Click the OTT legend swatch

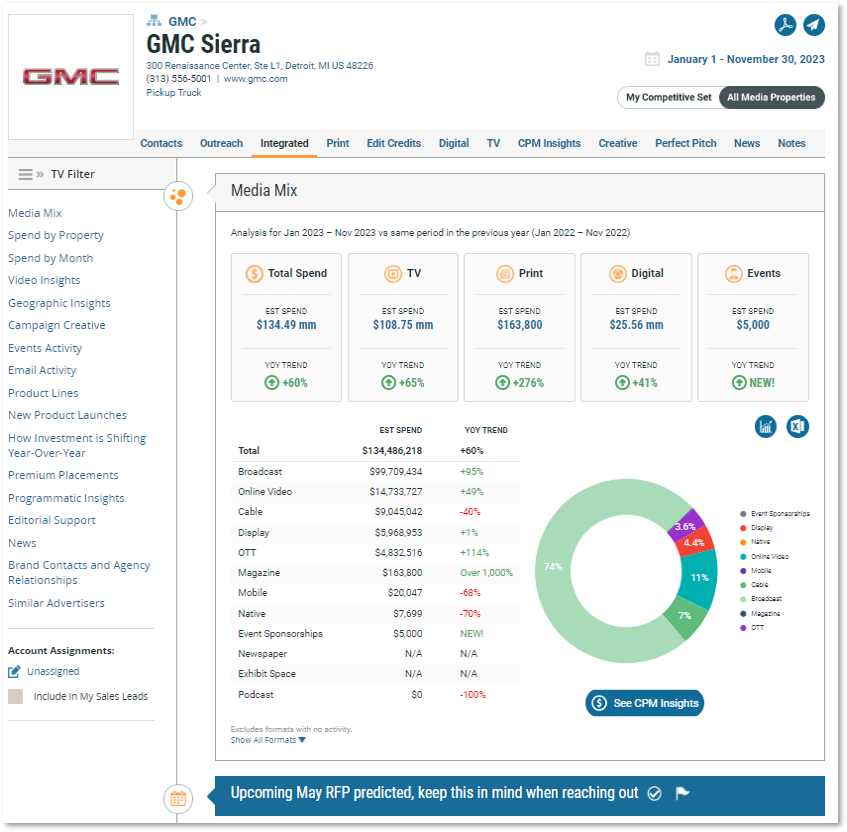(x=743, y=628)
